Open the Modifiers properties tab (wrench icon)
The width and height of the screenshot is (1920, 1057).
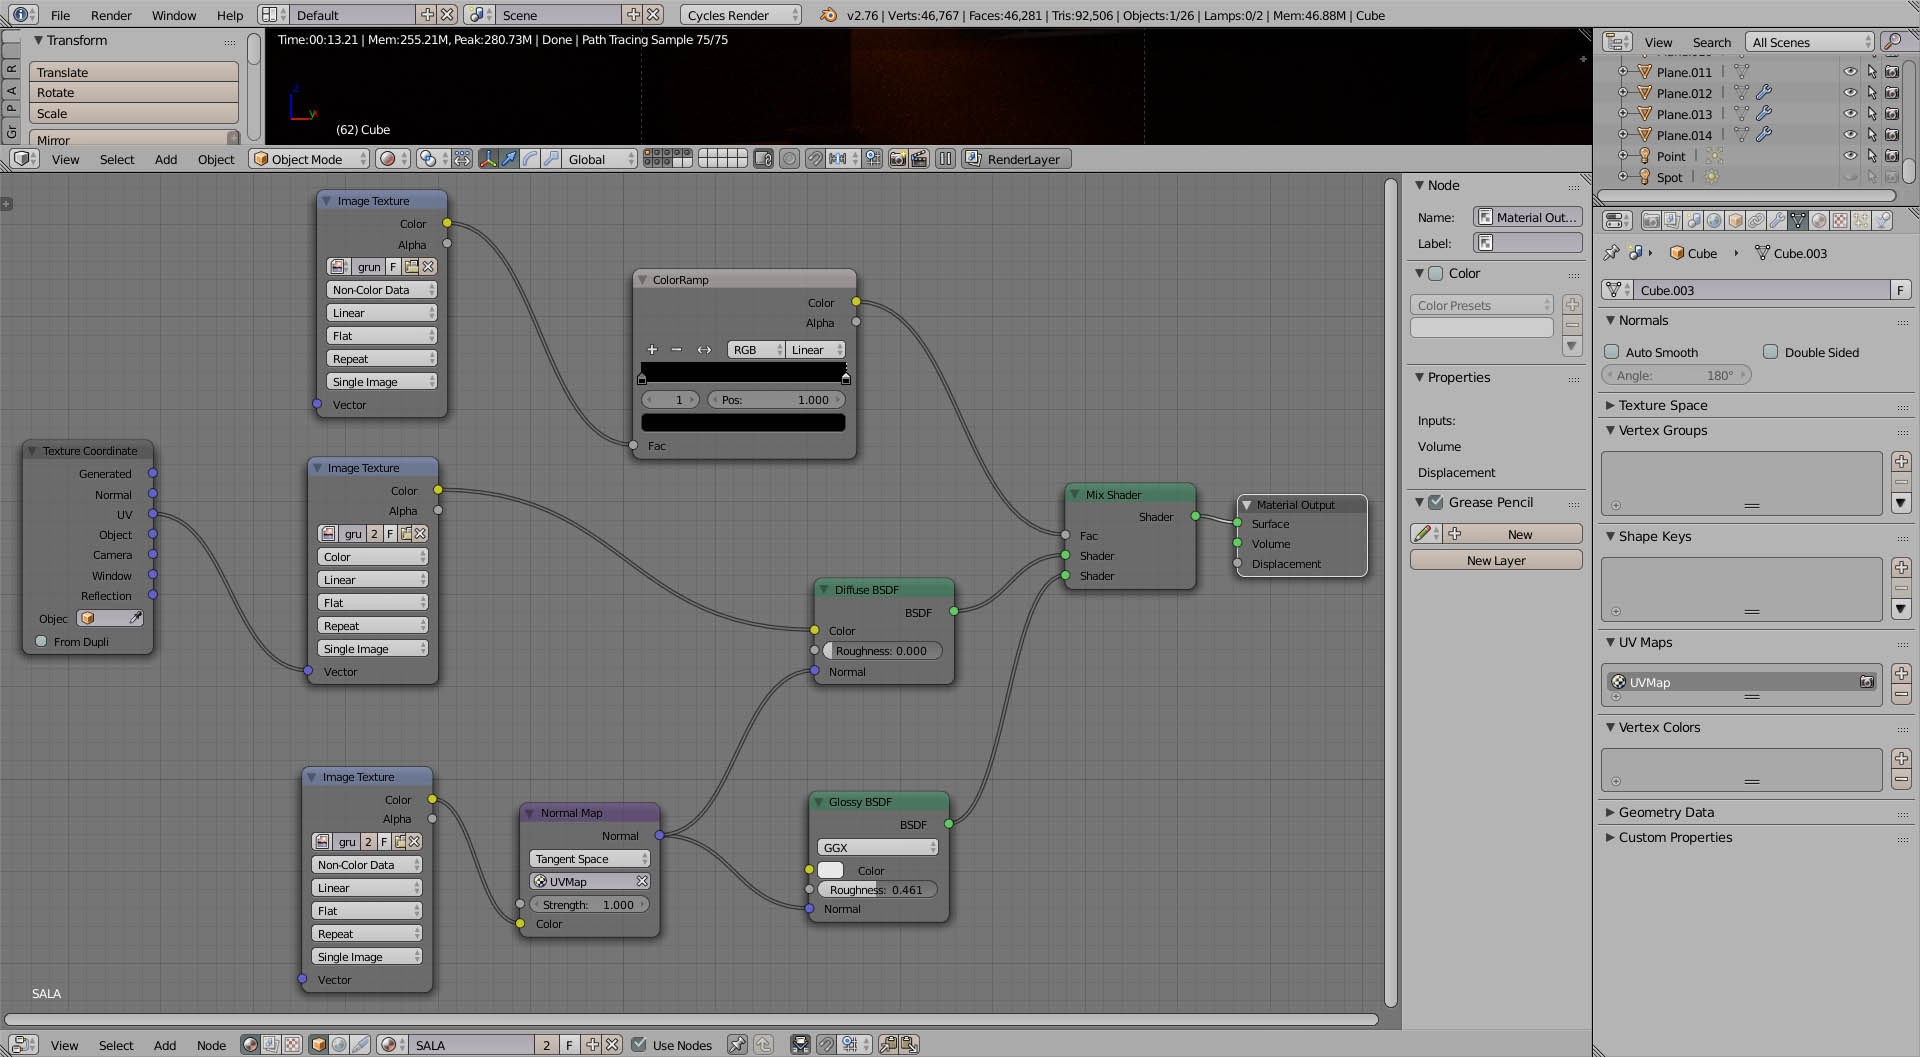pos(1777,221)
